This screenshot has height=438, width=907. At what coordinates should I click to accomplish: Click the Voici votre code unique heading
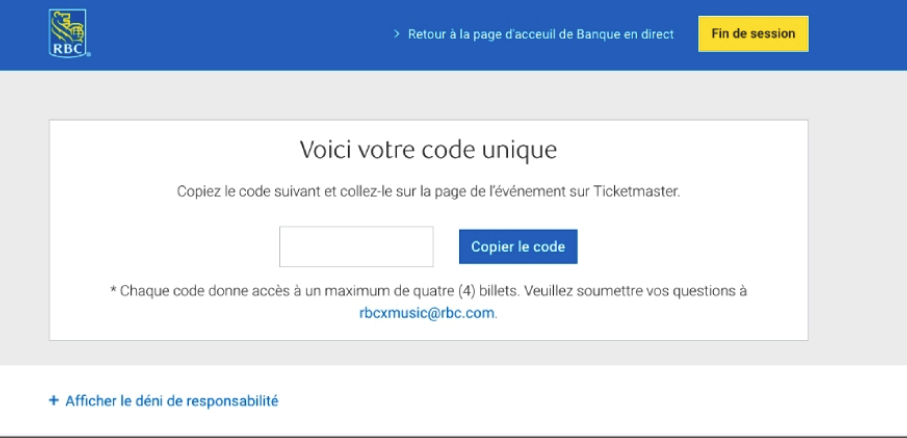(x=428, y=150)
